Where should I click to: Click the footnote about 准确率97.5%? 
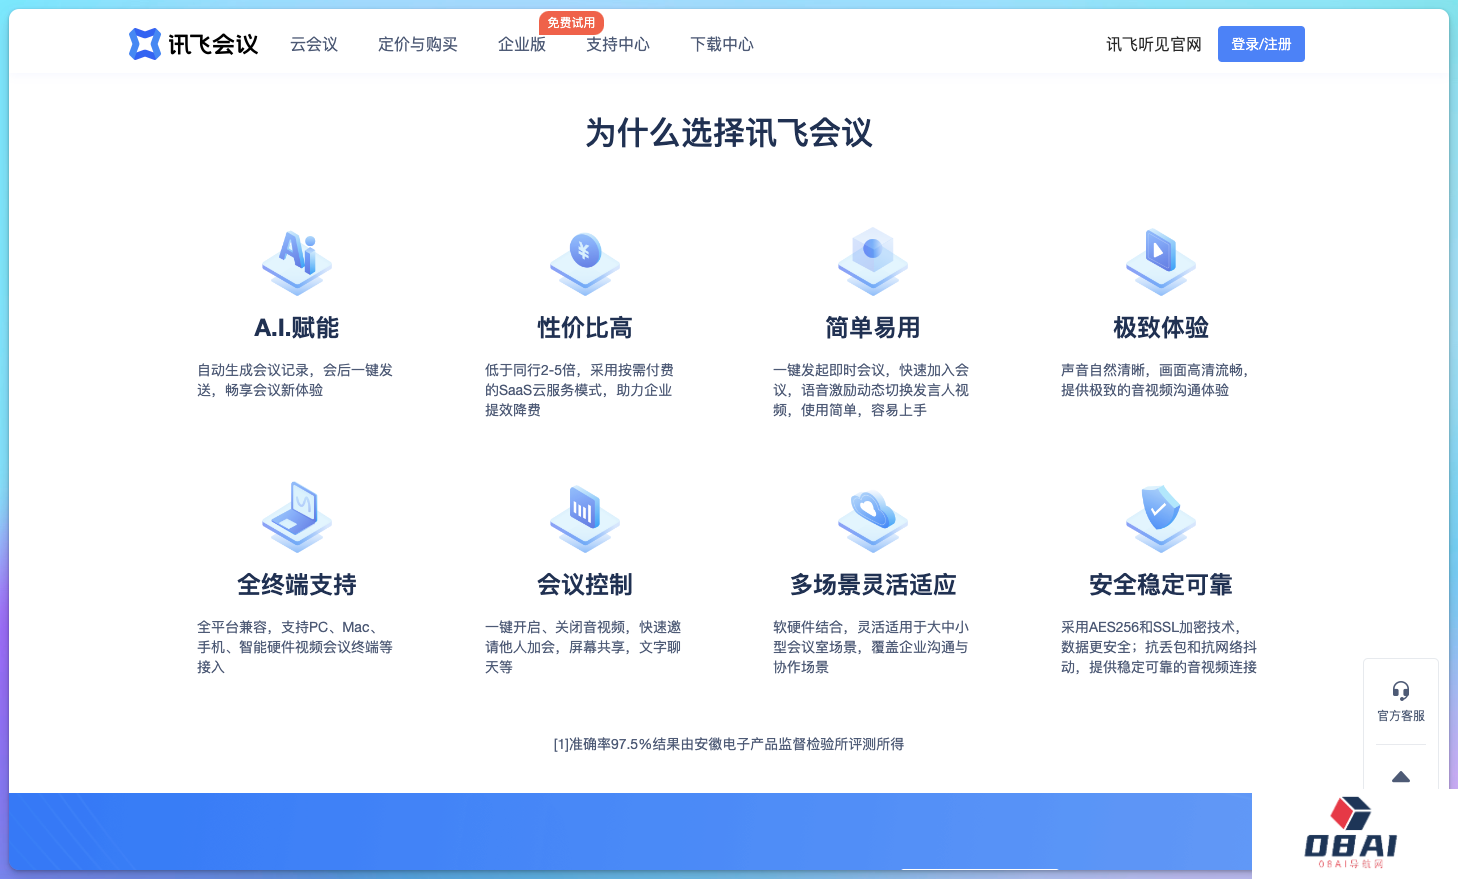tap(729, 744)
